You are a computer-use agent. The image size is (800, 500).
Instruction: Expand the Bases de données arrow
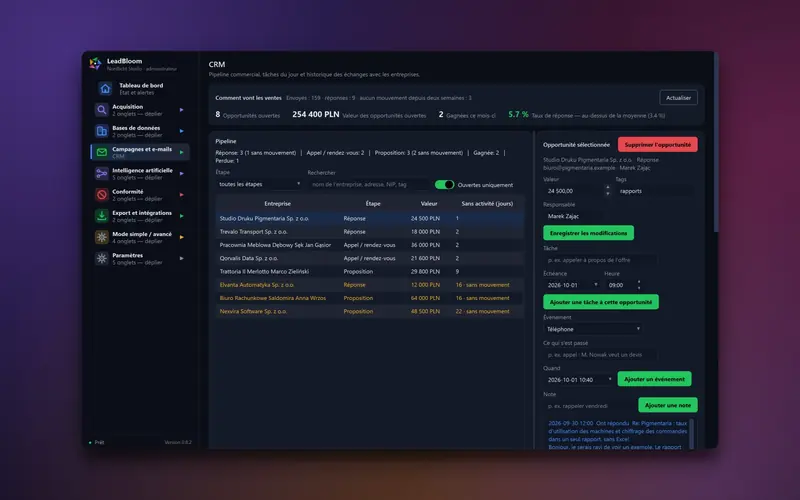[x=182, y=131]
